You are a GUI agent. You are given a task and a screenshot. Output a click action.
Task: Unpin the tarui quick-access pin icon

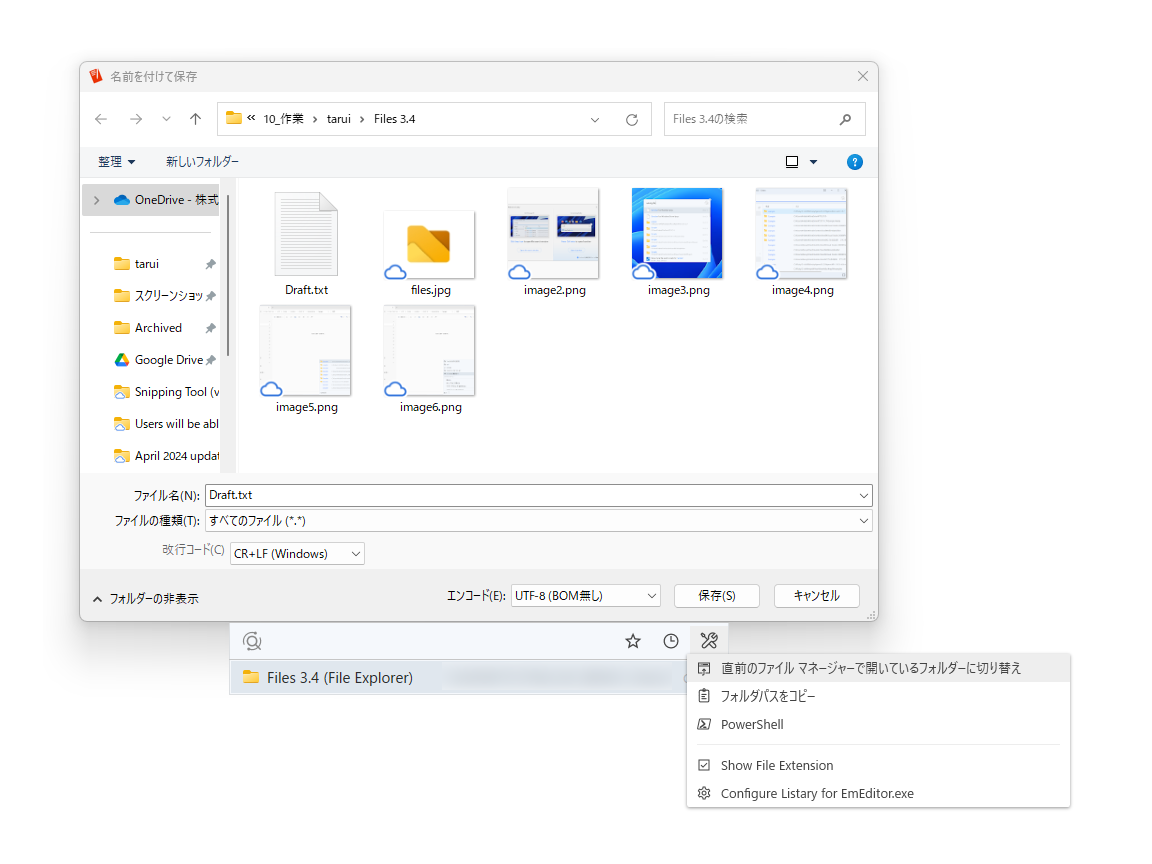[x=211, y=264]
